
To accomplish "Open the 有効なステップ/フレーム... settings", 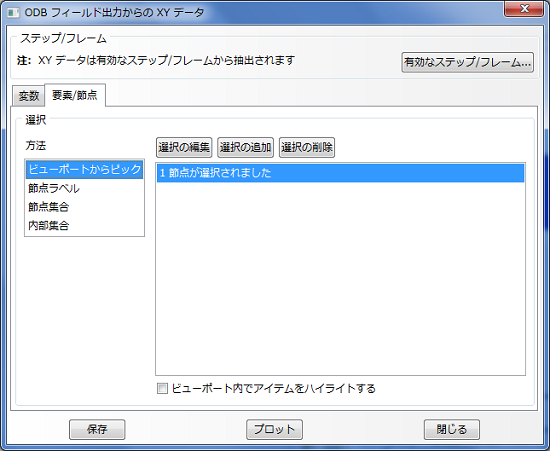I will 467,62.
